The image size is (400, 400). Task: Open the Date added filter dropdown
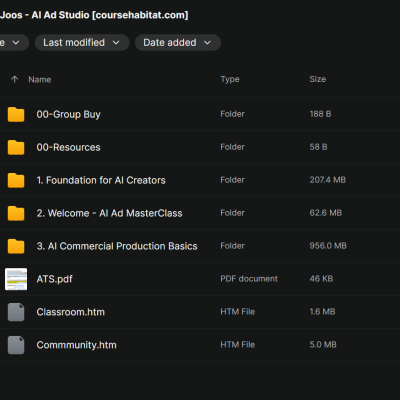[178, 43]
